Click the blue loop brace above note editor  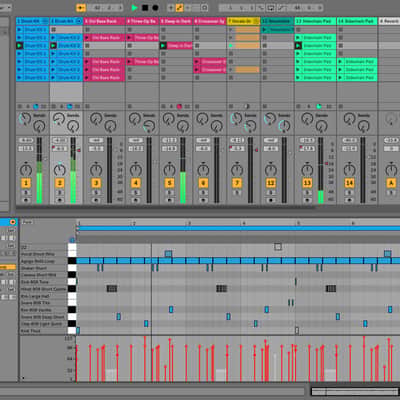(x=238, y=228)
